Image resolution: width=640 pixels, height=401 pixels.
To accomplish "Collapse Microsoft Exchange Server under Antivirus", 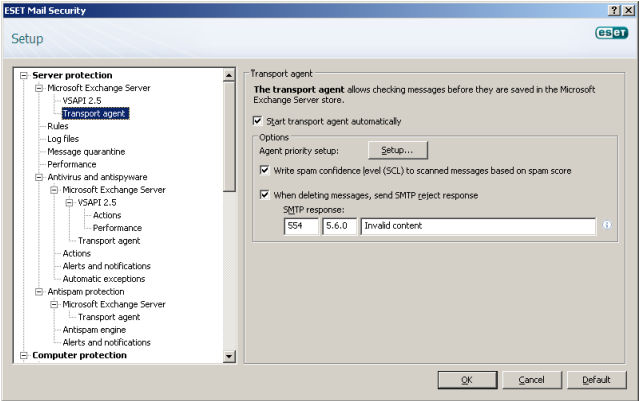I will [54, 189].
